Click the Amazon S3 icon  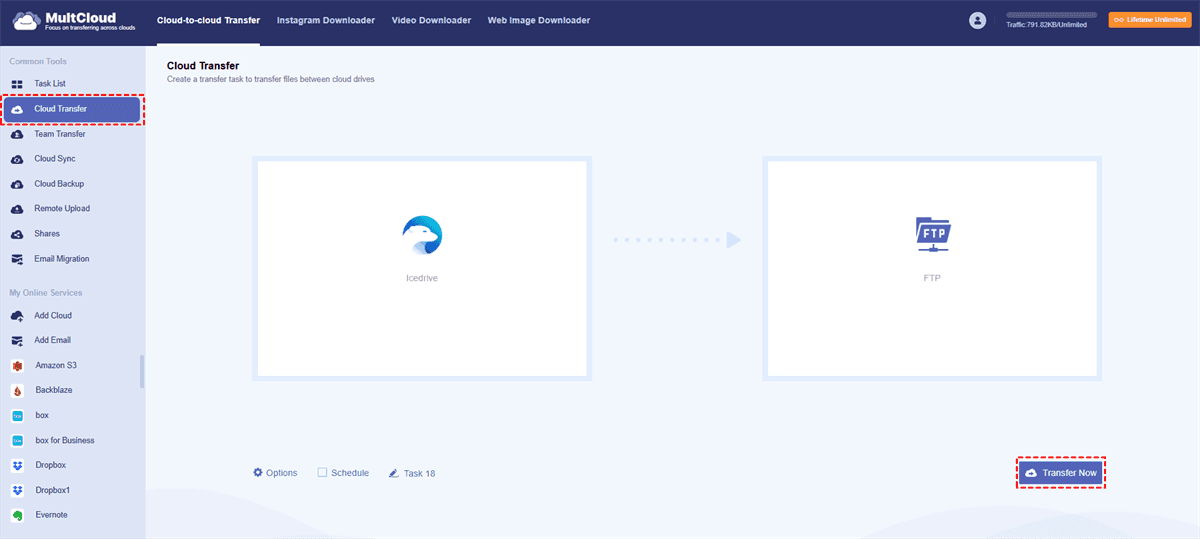[17, 366]
